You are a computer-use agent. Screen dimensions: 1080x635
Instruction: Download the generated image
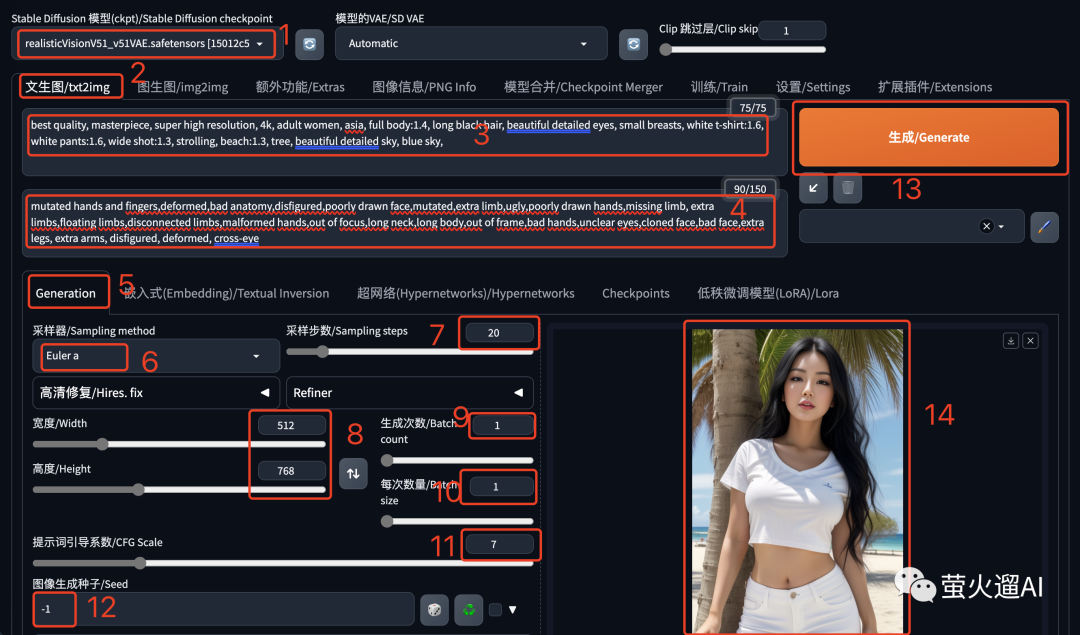pyautogui.click(x=1010, y=340)
